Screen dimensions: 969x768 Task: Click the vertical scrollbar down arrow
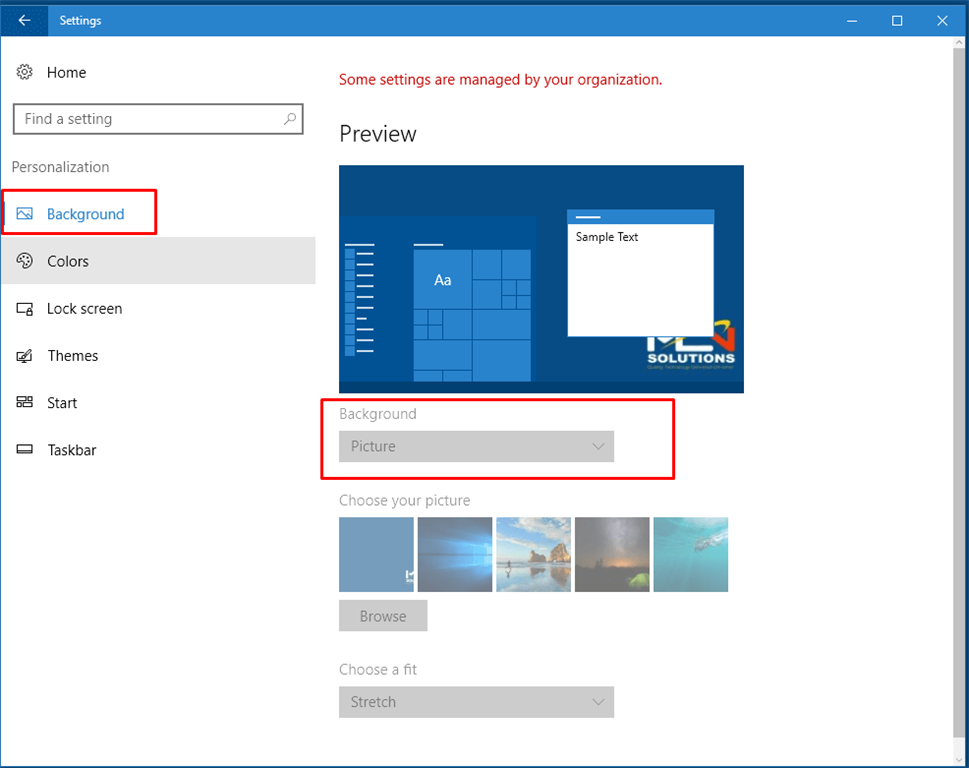pyautogui.click(x=959, y=760)
